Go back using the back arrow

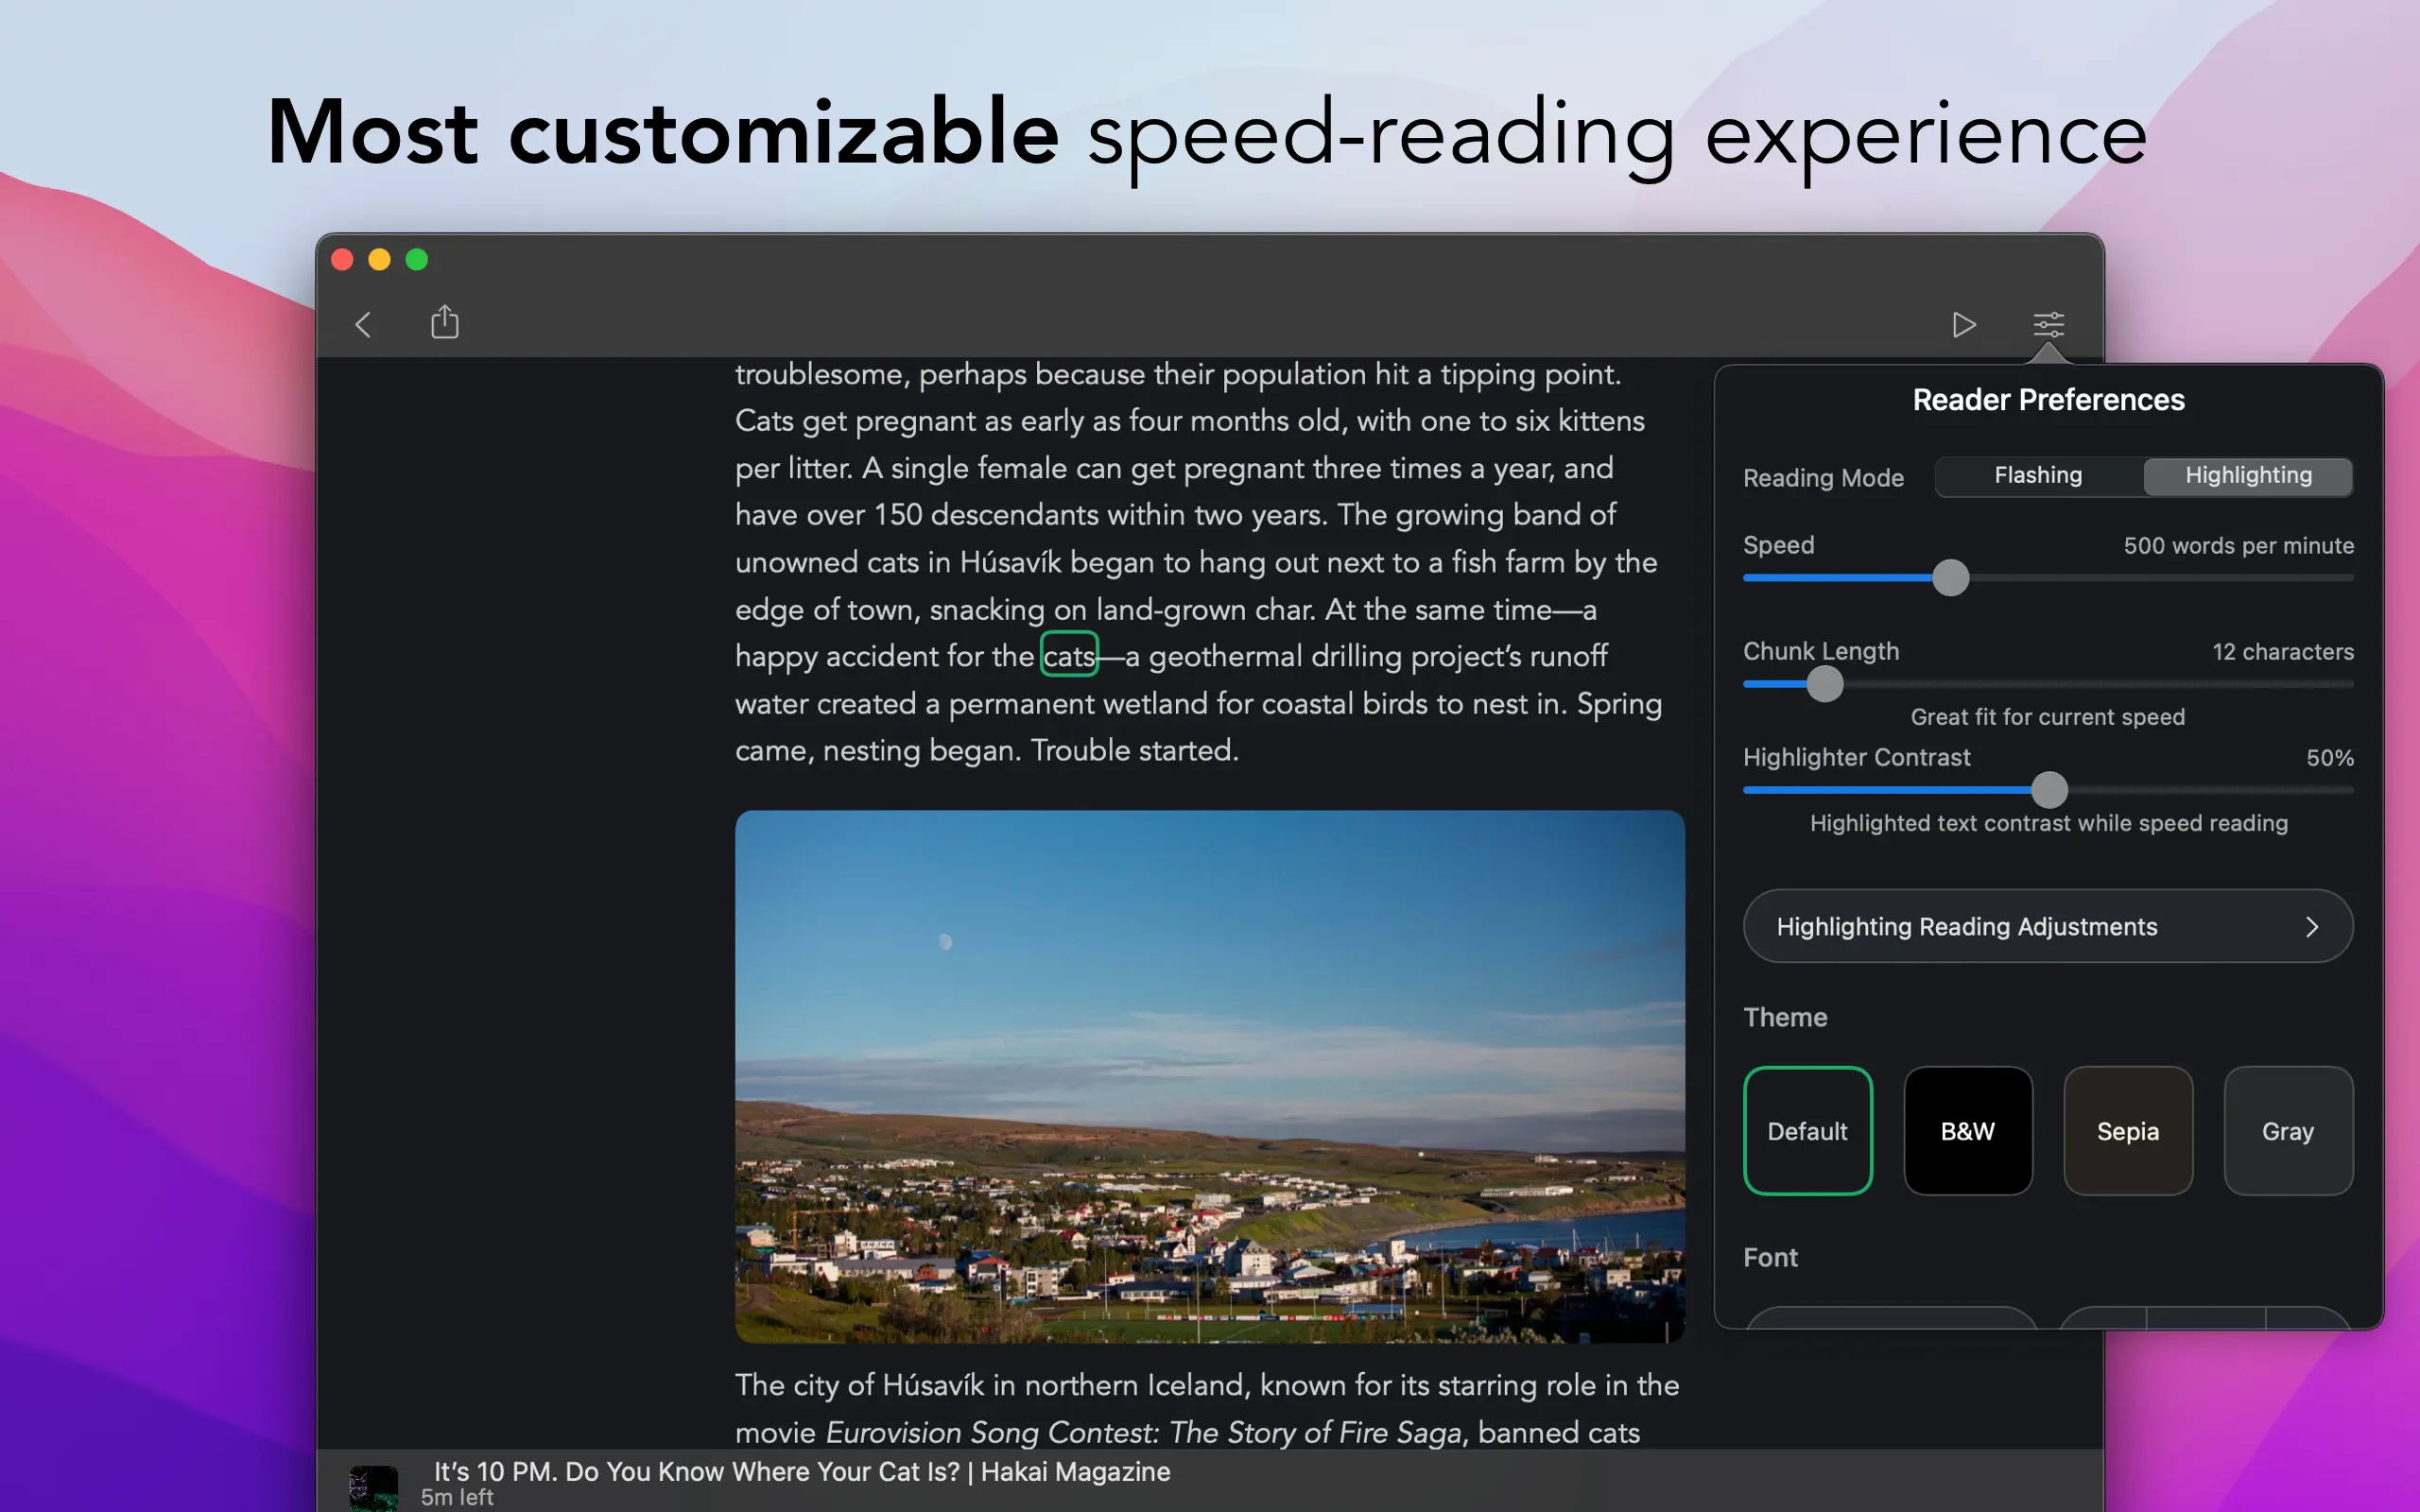click(363, 324)
